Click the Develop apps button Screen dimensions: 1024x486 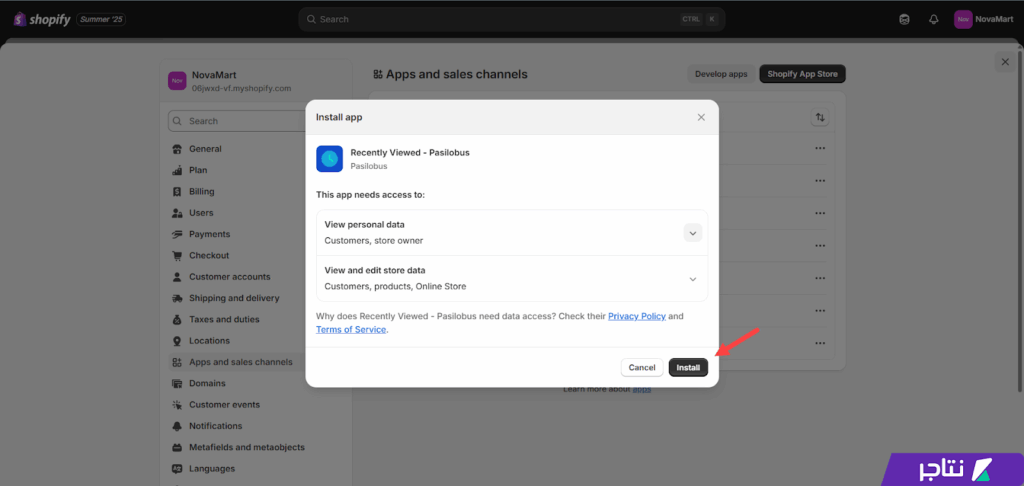pos(721,74)
